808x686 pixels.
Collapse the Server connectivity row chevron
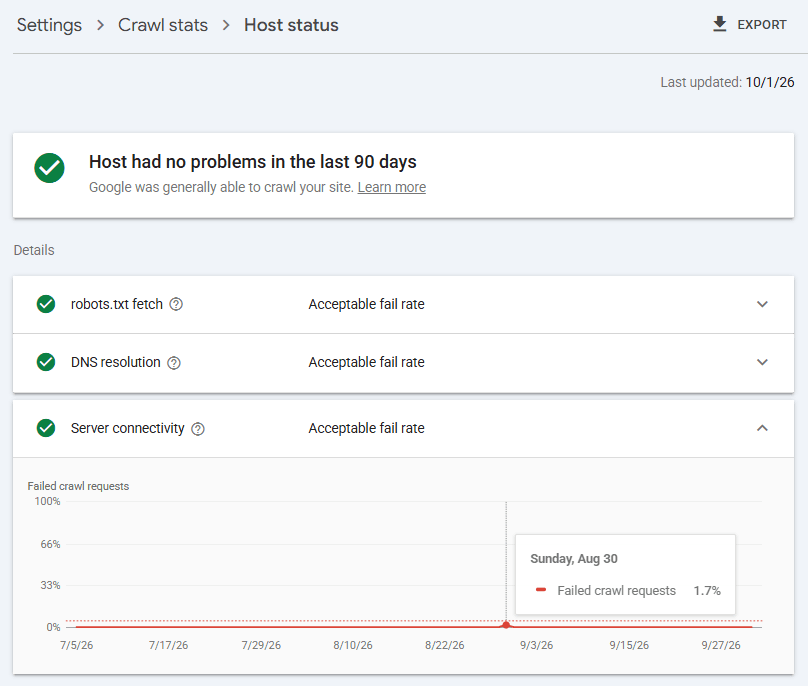tap(762, 428)
